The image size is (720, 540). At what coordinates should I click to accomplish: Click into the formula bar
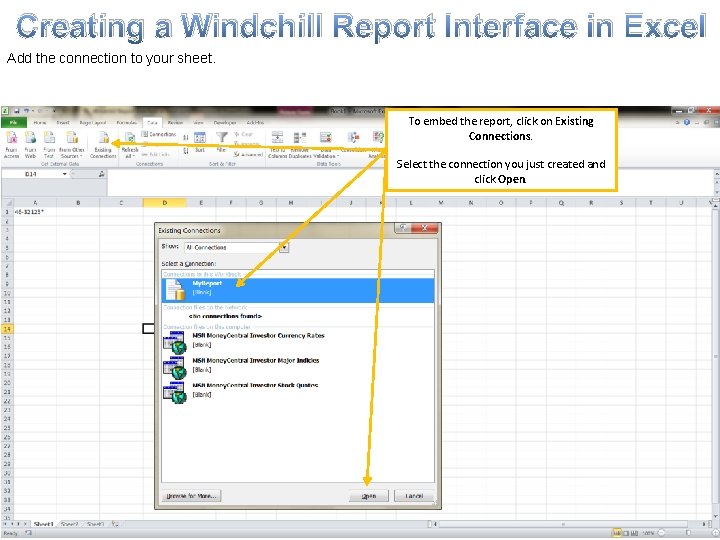(x=409, y=182)
